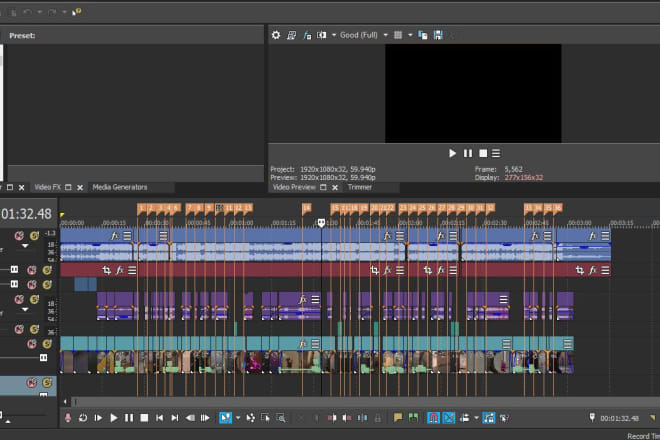Insert a region with the green icon
The width and height of the screenshot is (660, 440).
click(x=413, y=418)
